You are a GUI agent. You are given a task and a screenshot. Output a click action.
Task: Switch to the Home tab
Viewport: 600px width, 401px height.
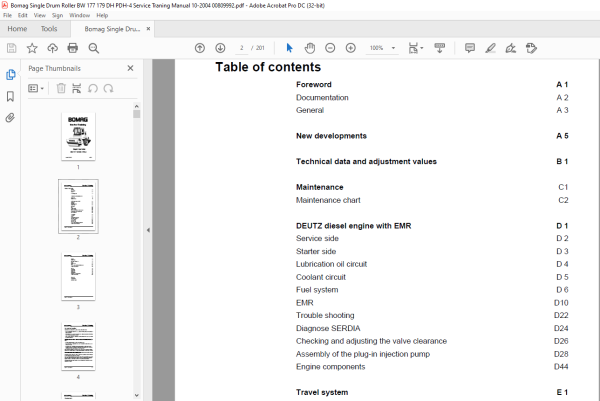click(x=17, y=29)
